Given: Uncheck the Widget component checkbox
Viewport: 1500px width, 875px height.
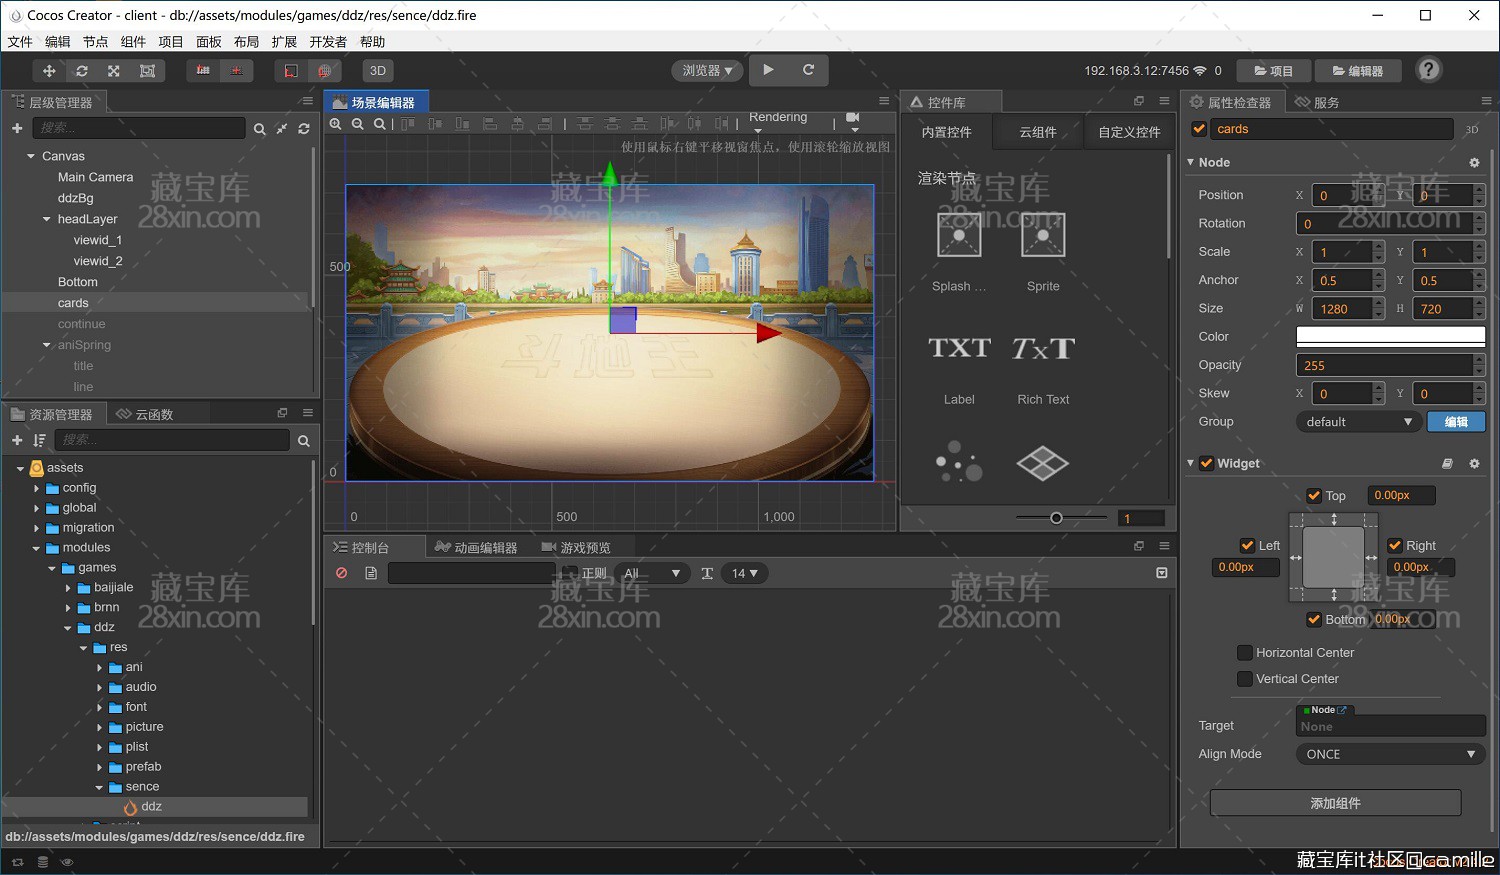Looking at the screenshot, I should tap(1206, 463).
